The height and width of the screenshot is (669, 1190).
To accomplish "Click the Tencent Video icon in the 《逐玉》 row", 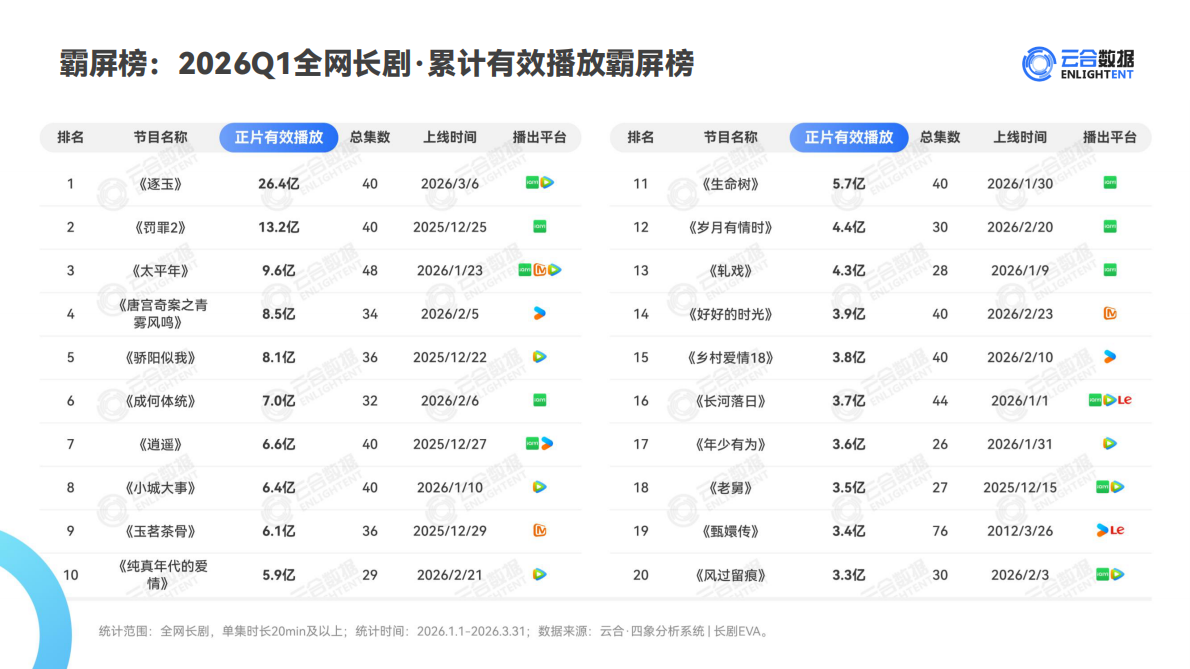I will click(547, 183).
